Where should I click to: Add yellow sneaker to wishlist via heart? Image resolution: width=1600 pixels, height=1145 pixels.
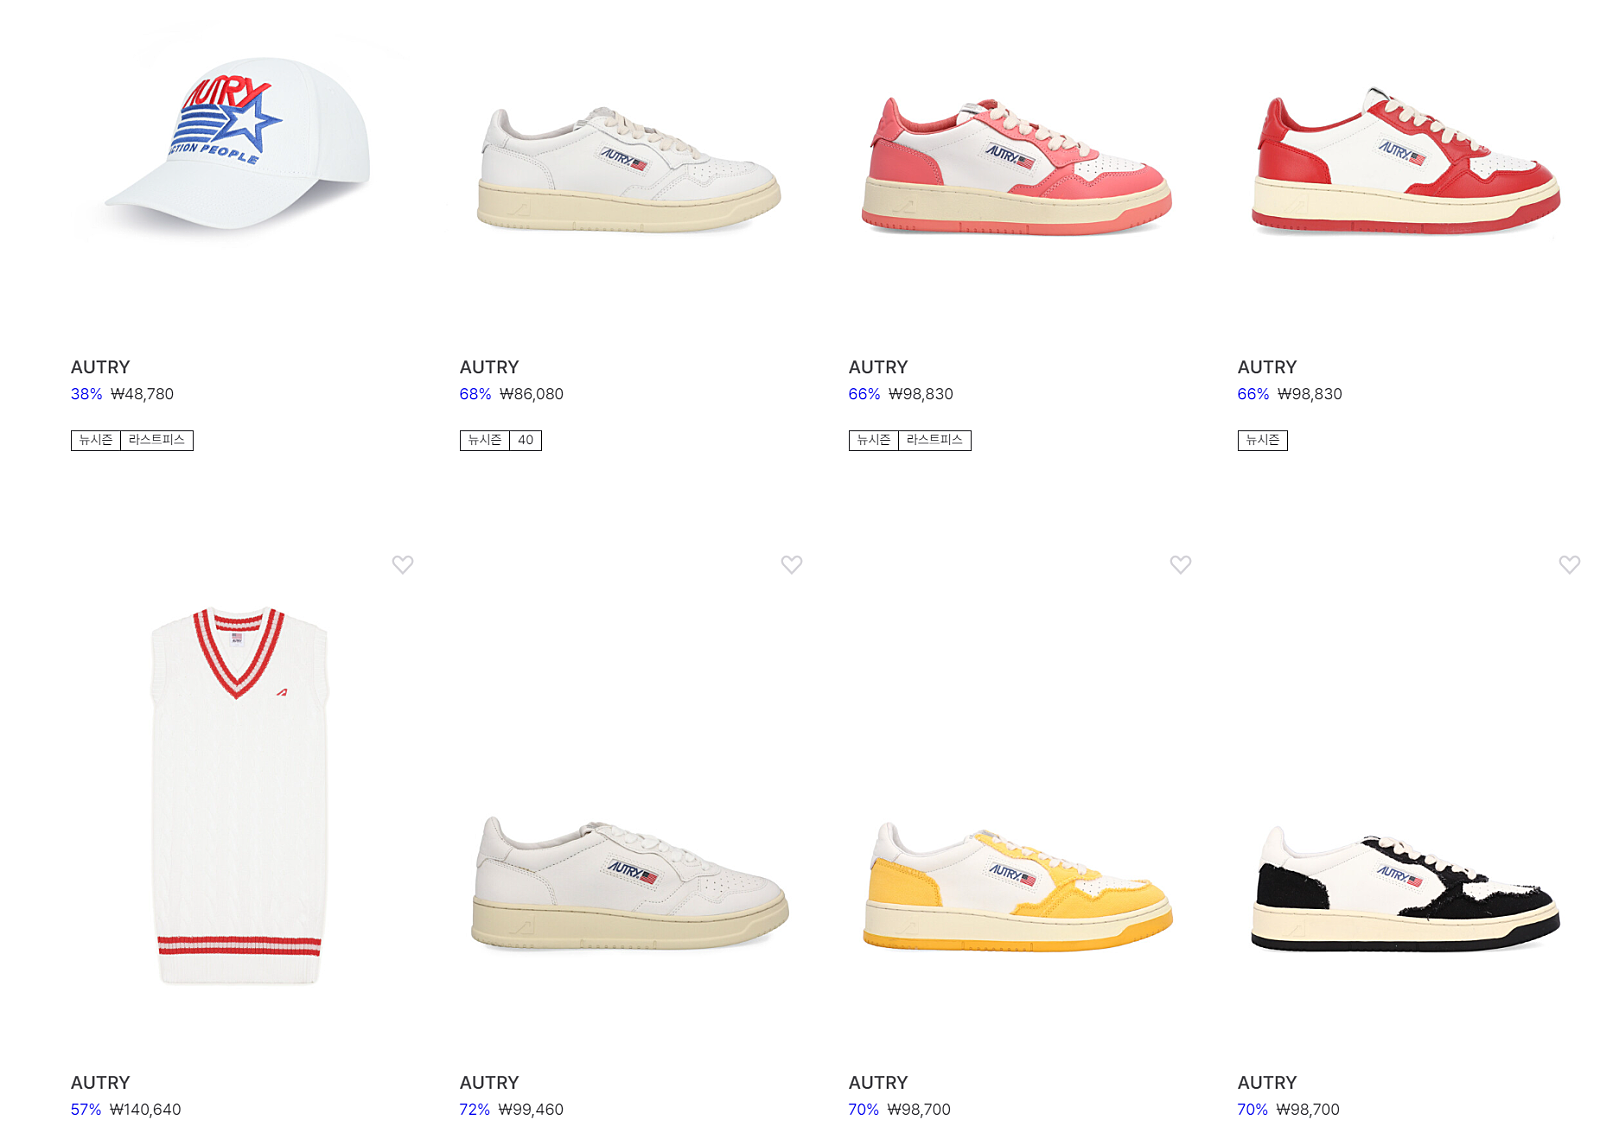click(1180, 564)
